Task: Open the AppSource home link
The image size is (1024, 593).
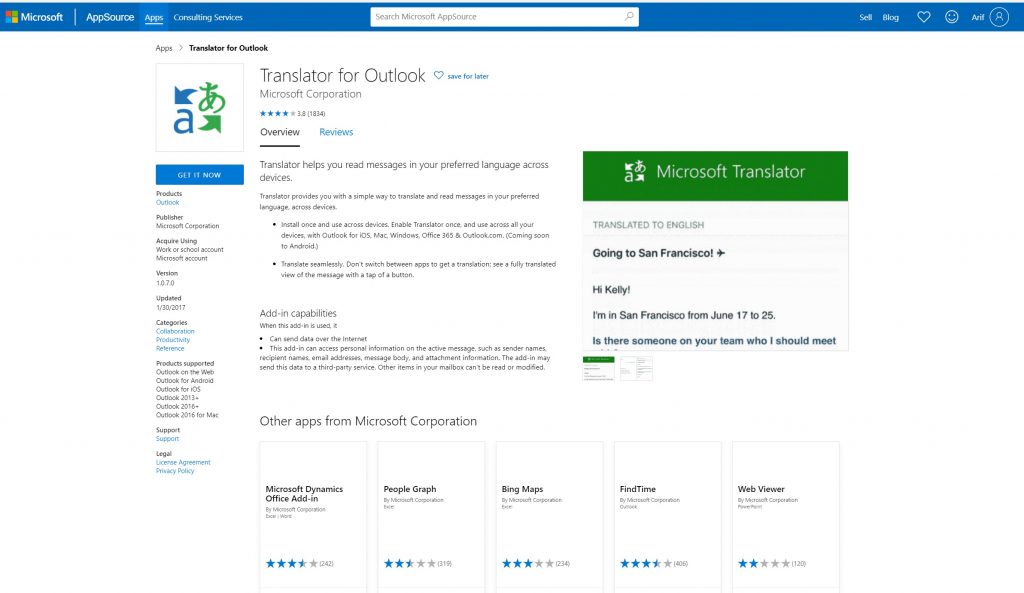Action: pos(110,17)
